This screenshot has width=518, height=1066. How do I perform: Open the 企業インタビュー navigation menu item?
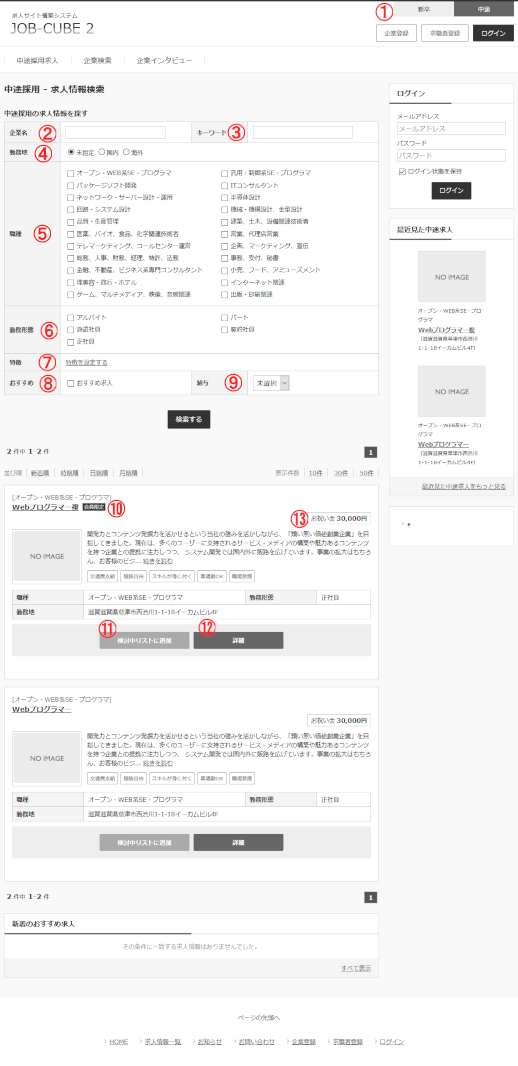pos(164,61)
